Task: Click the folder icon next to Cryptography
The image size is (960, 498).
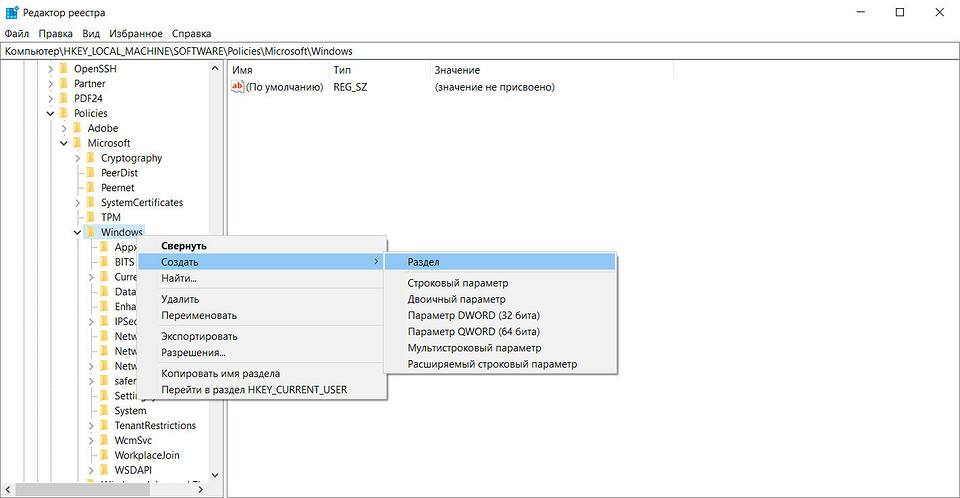Action: pyautogui.click(x=91, y=158)
